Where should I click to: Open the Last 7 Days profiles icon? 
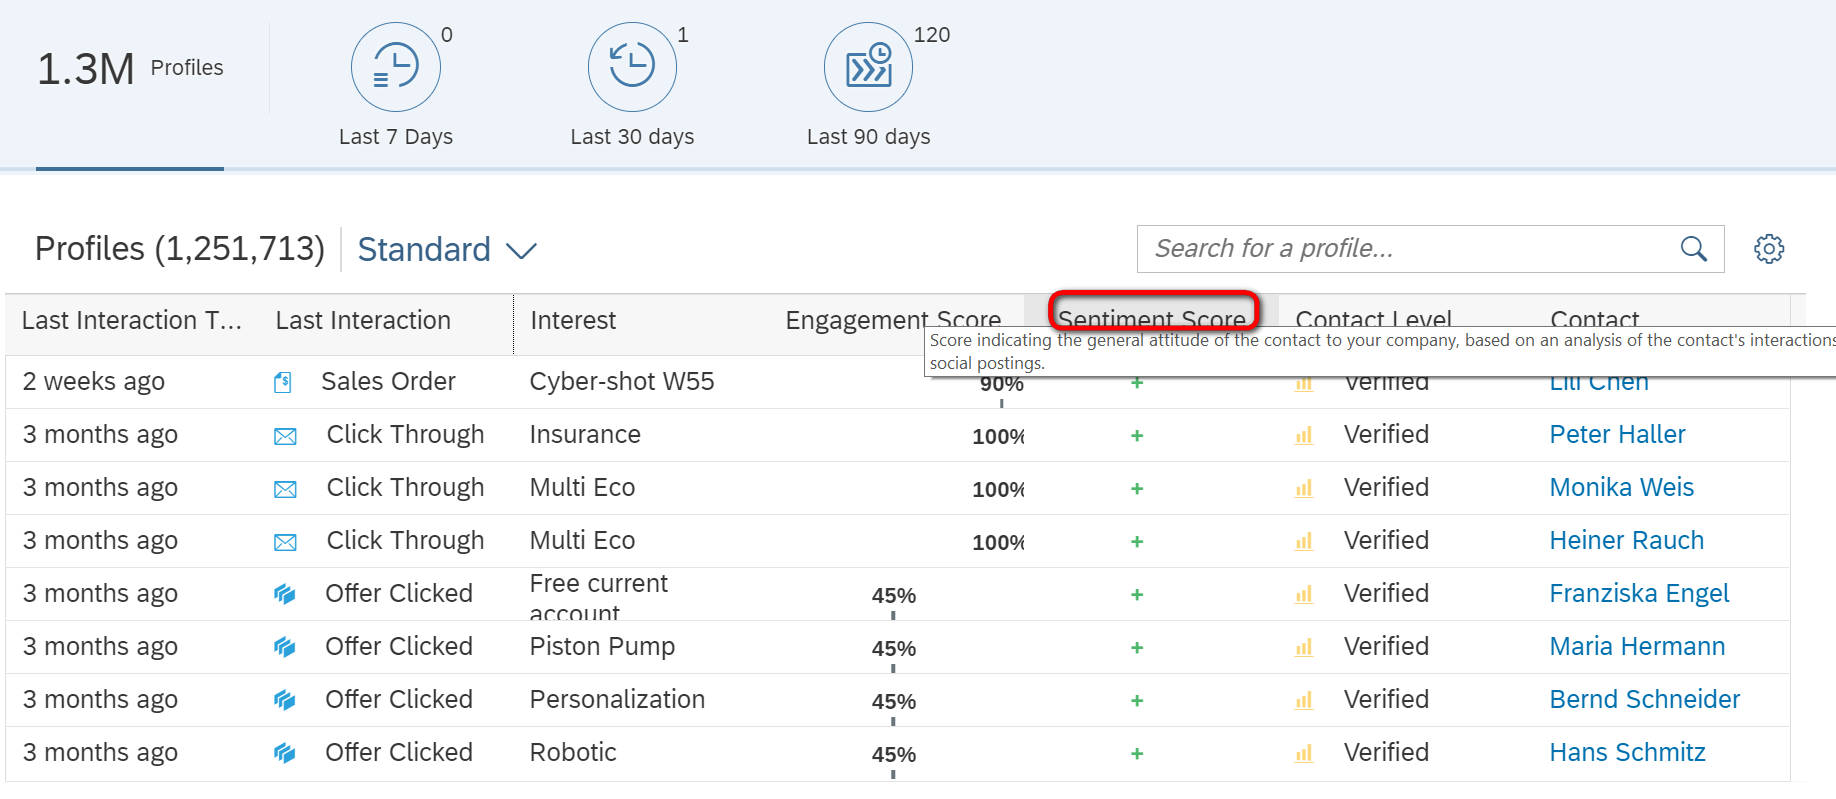(396, 67)
